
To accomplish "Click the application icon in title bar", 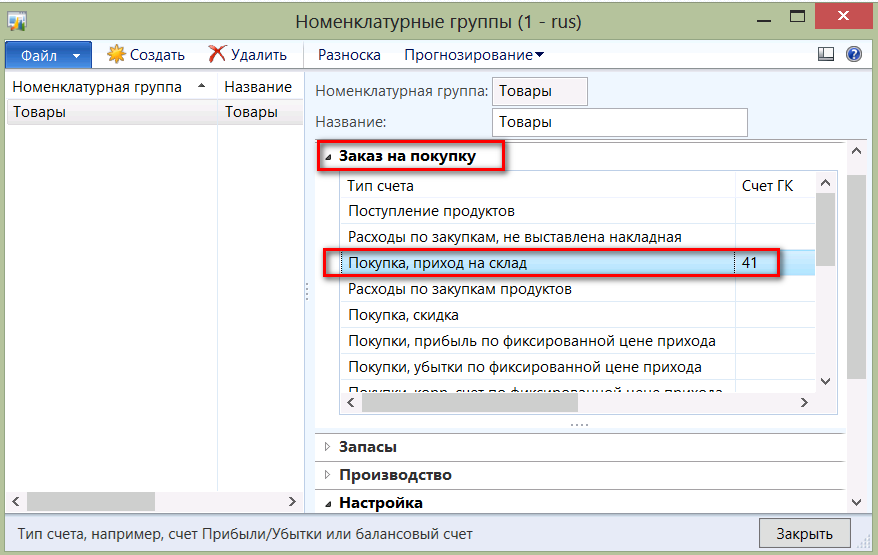I will point(17,20).
